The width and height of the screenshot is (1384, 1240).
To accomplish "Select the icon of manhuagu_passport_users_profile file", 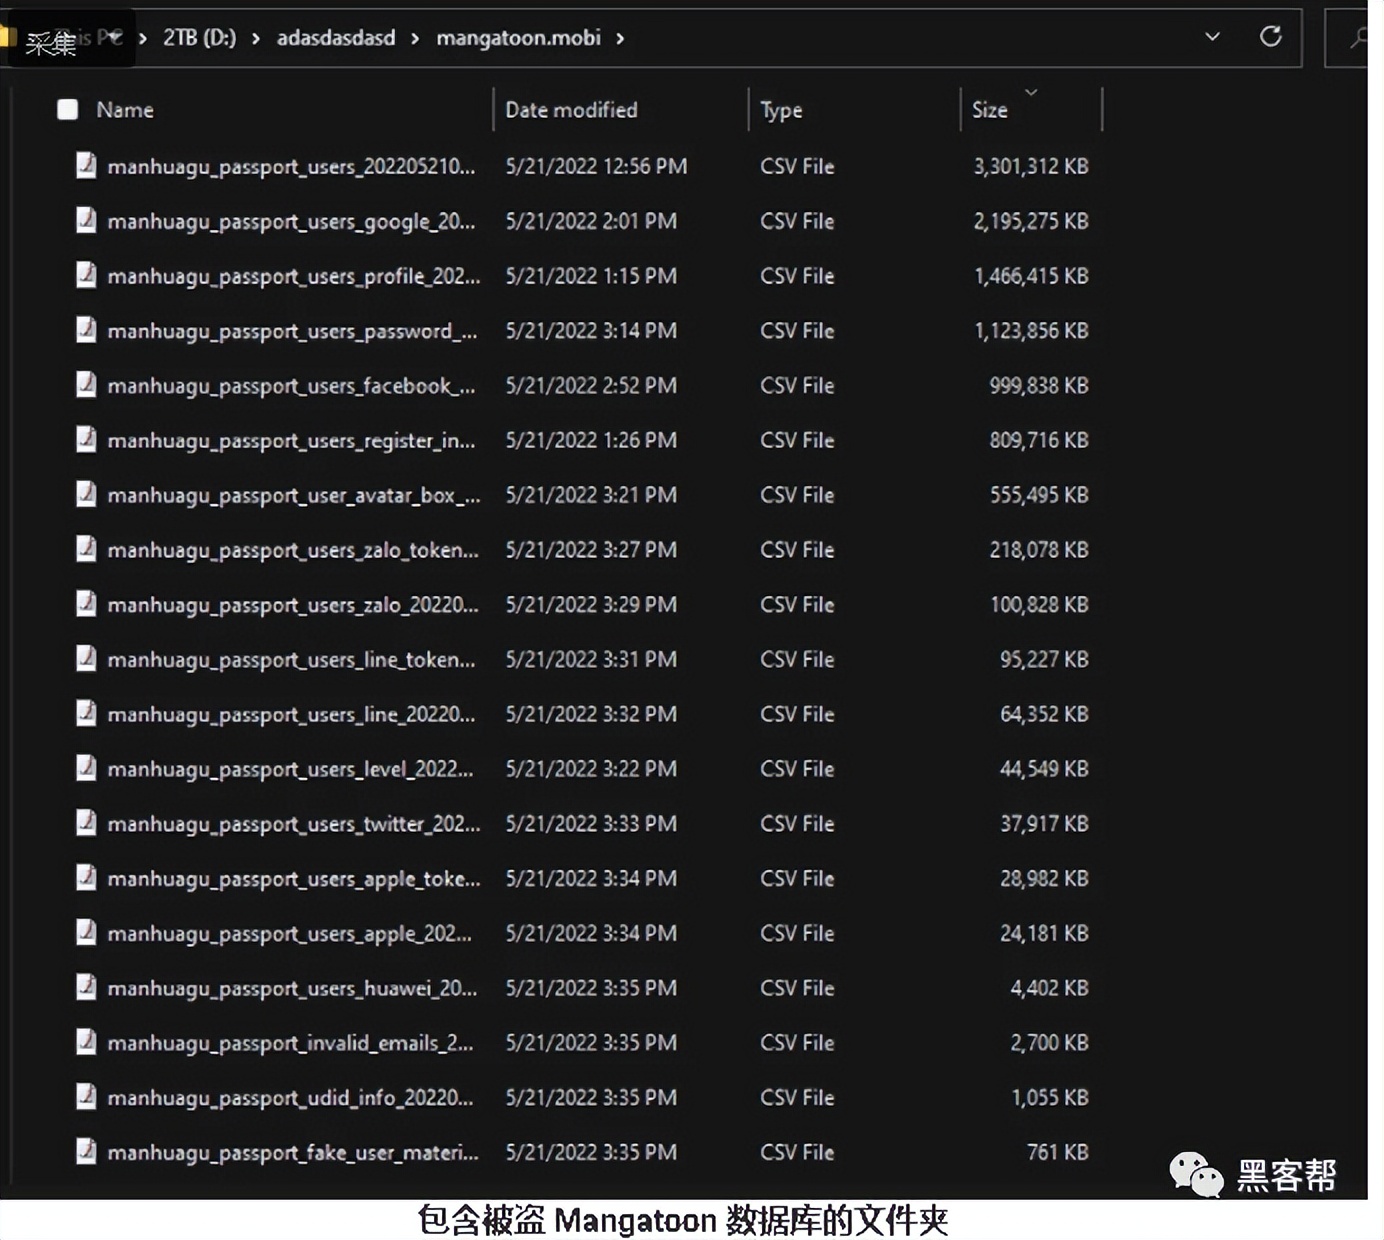I will coord(87,275).
